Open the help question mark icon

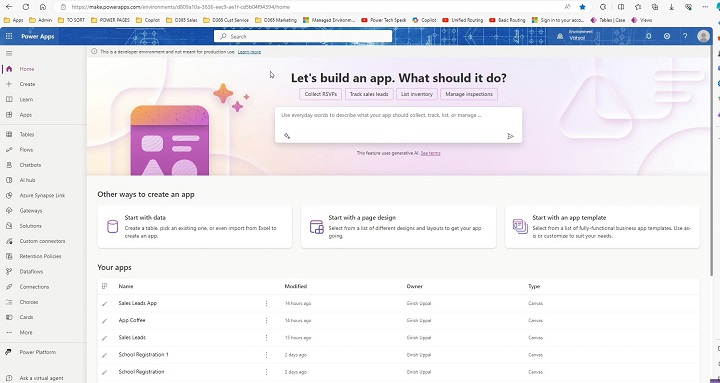tap(685, 36)
